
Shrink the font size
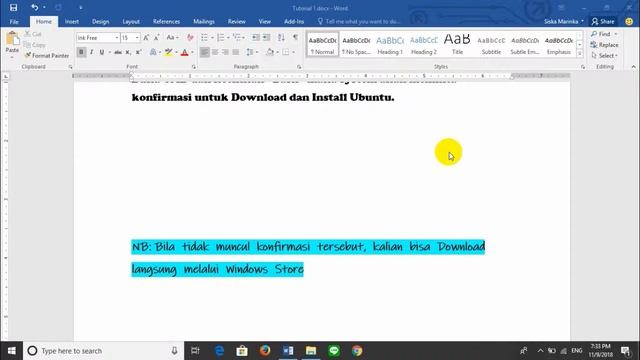click(x=156, y=38)
